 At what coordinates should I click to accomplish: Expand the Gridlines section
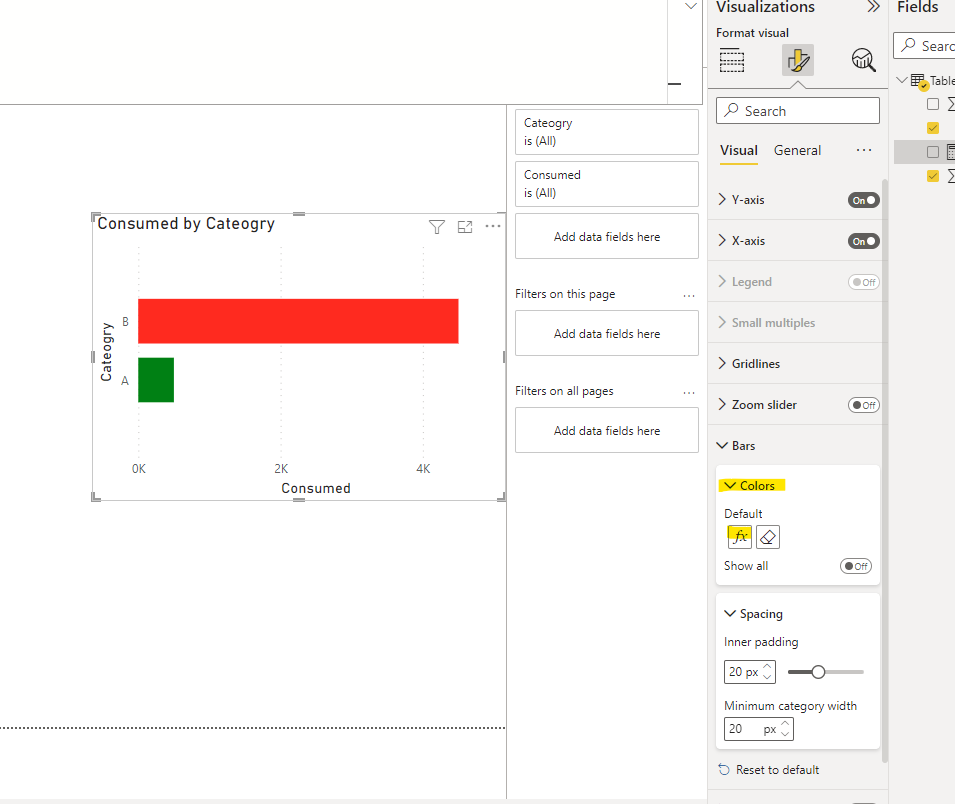point(722,363)
